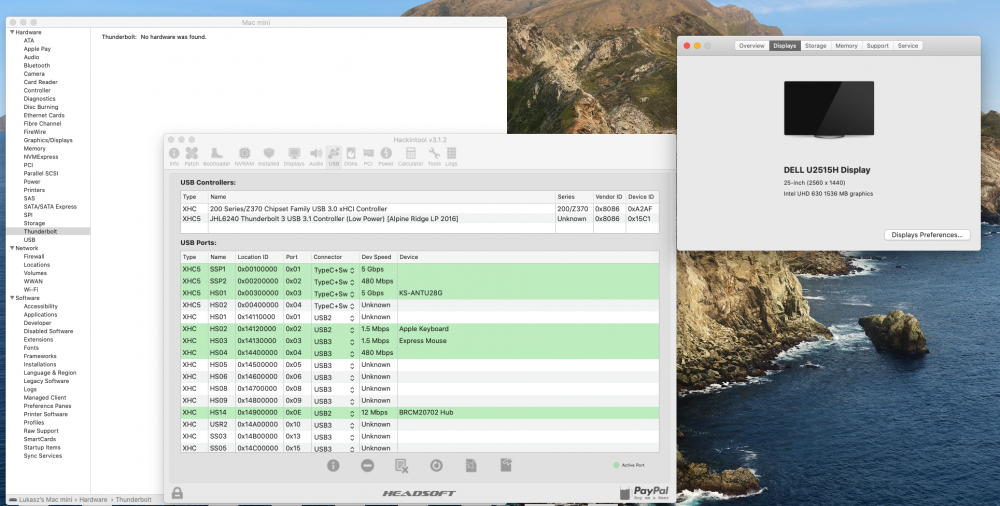
Task: Open the Calculator in Hackintool toolbar
Action: point(411,156)
